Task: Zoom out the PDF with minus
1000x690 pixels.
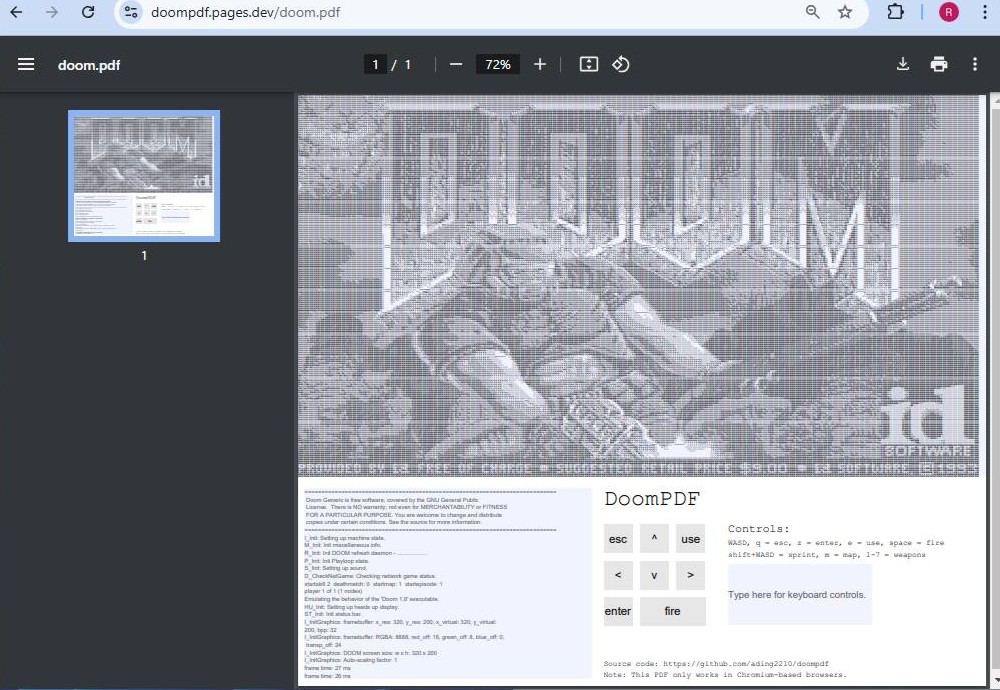Action: pos(455,64)
